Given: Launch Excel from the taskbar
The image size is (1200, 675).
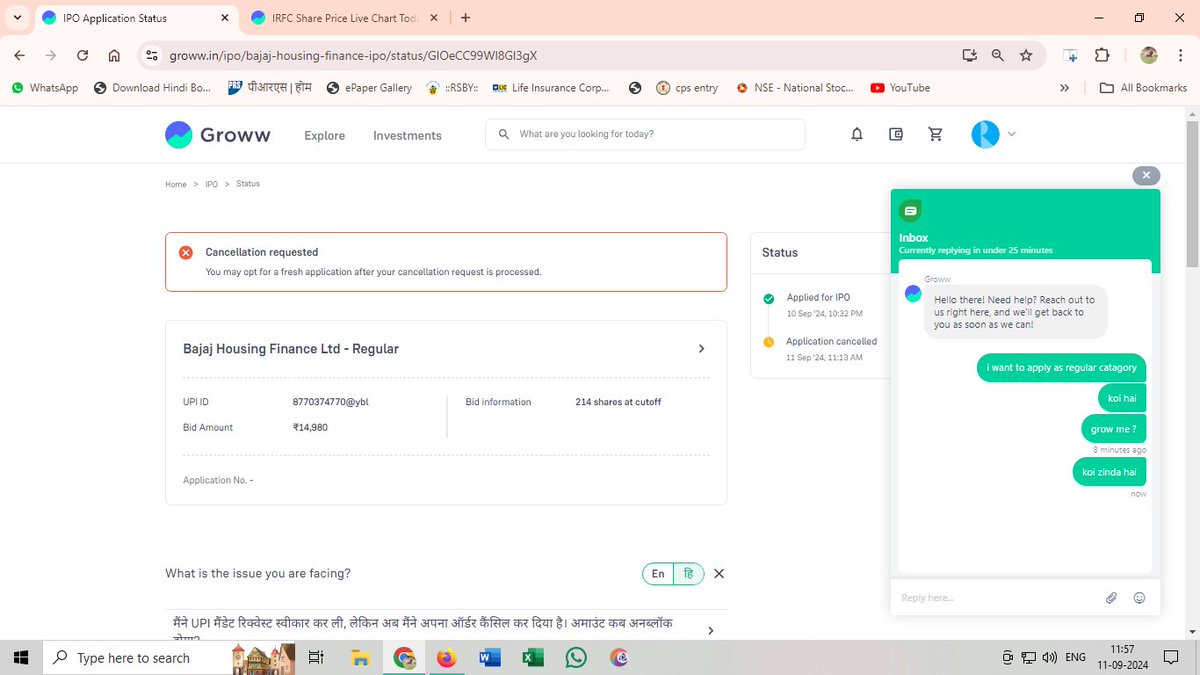Looking at the screenshot, I should (x=533, y=657).
